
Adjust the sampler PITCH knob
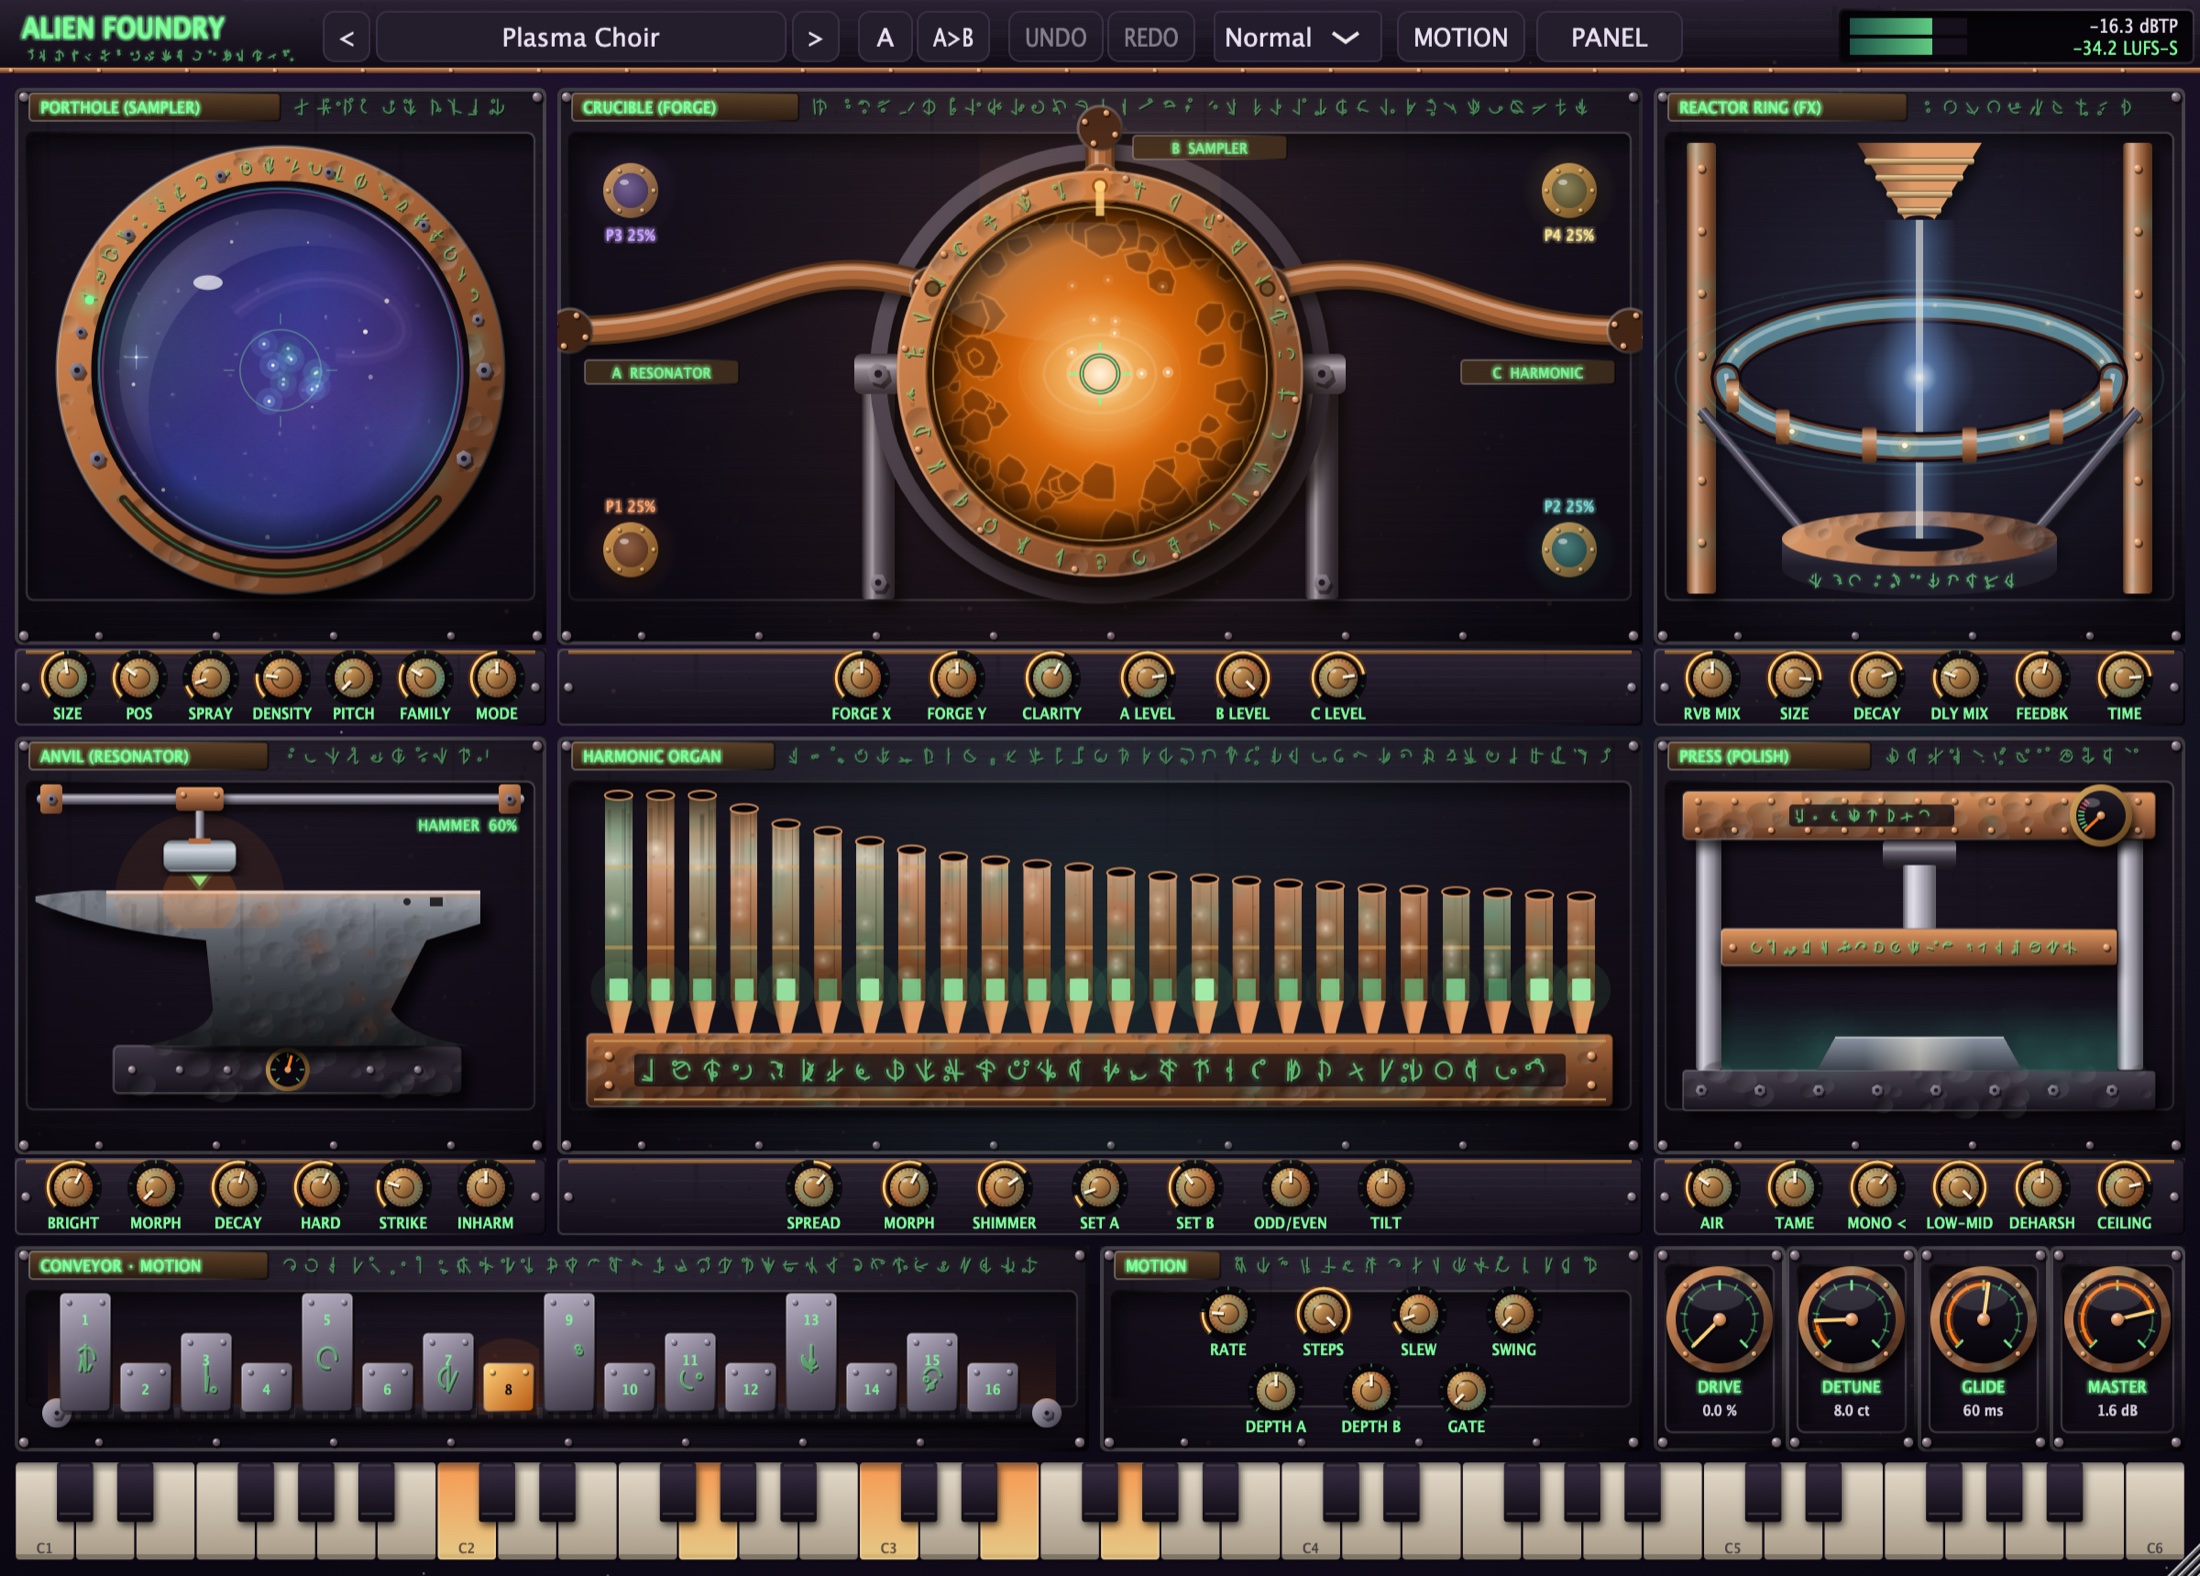tap(353, 678)
